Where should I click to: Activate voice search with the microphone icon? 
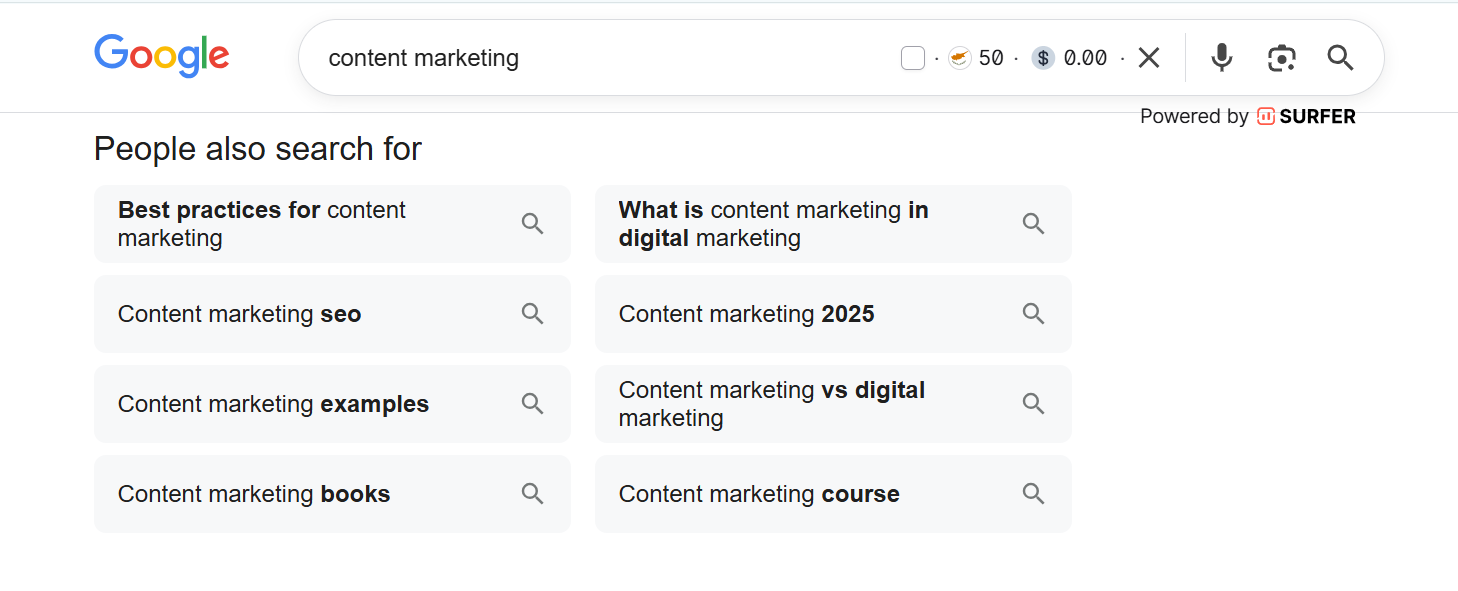pos(1221,57)
